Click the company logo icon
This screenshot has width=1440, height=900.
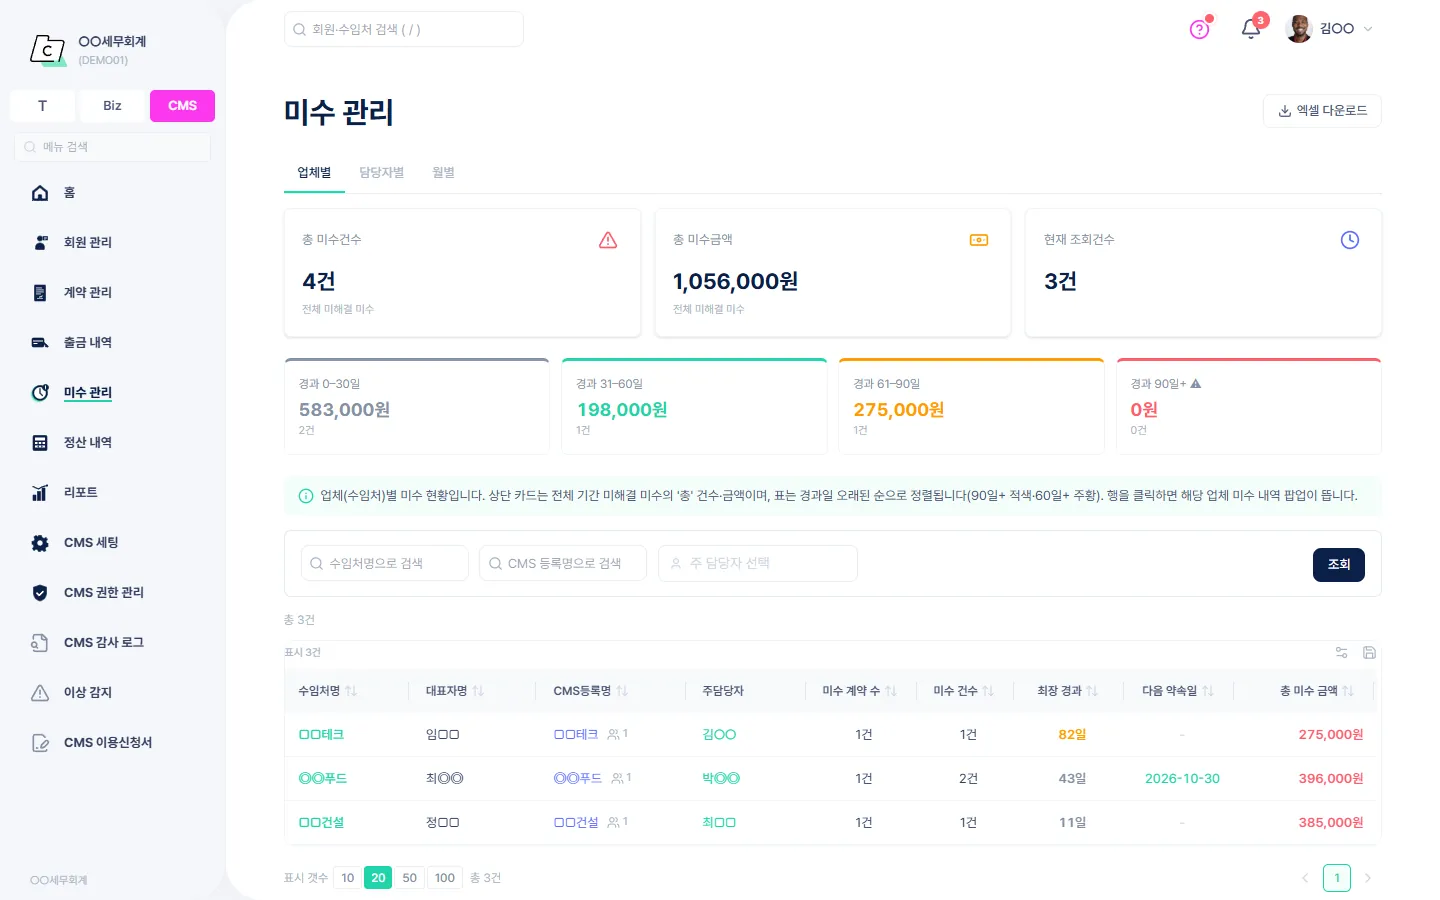coord(48,49)
